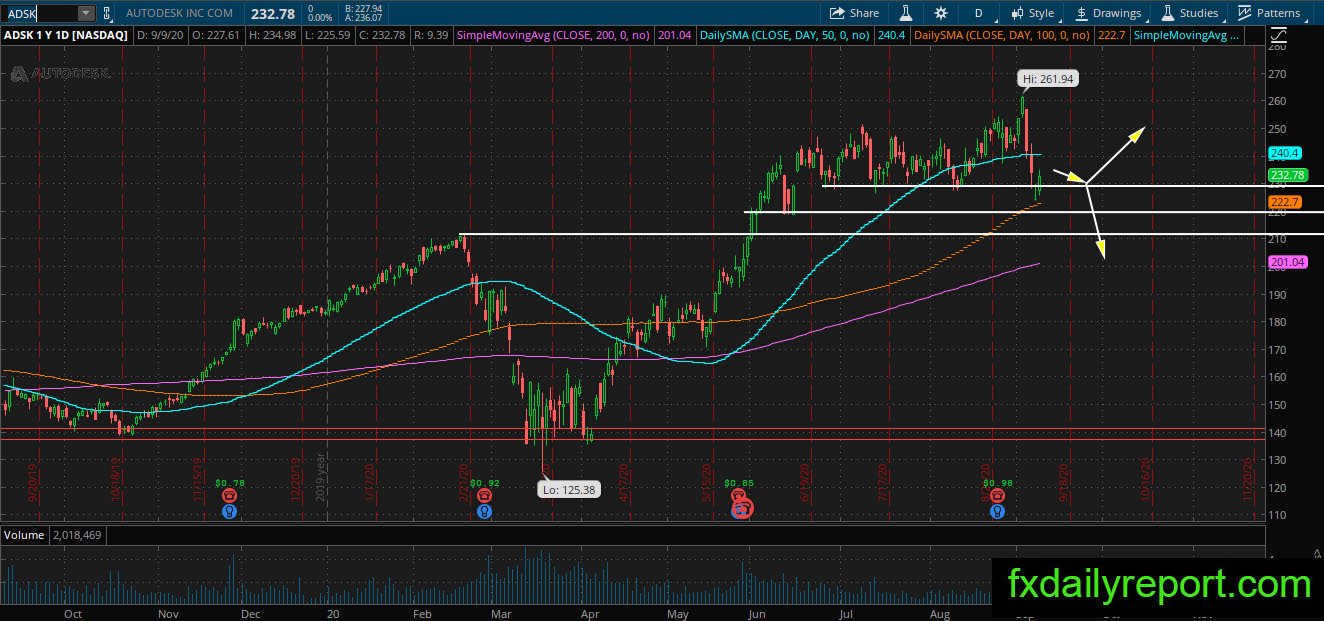Click the 150 price axis label
Viewport: 1324px width, 621px height.
(1277, 405)
